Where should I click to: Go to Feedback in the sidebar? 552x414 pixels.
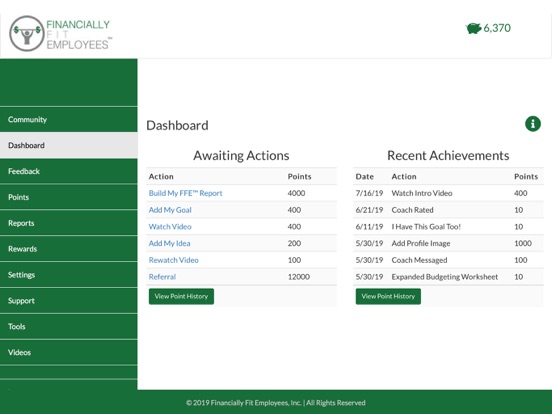click(69, 171)
